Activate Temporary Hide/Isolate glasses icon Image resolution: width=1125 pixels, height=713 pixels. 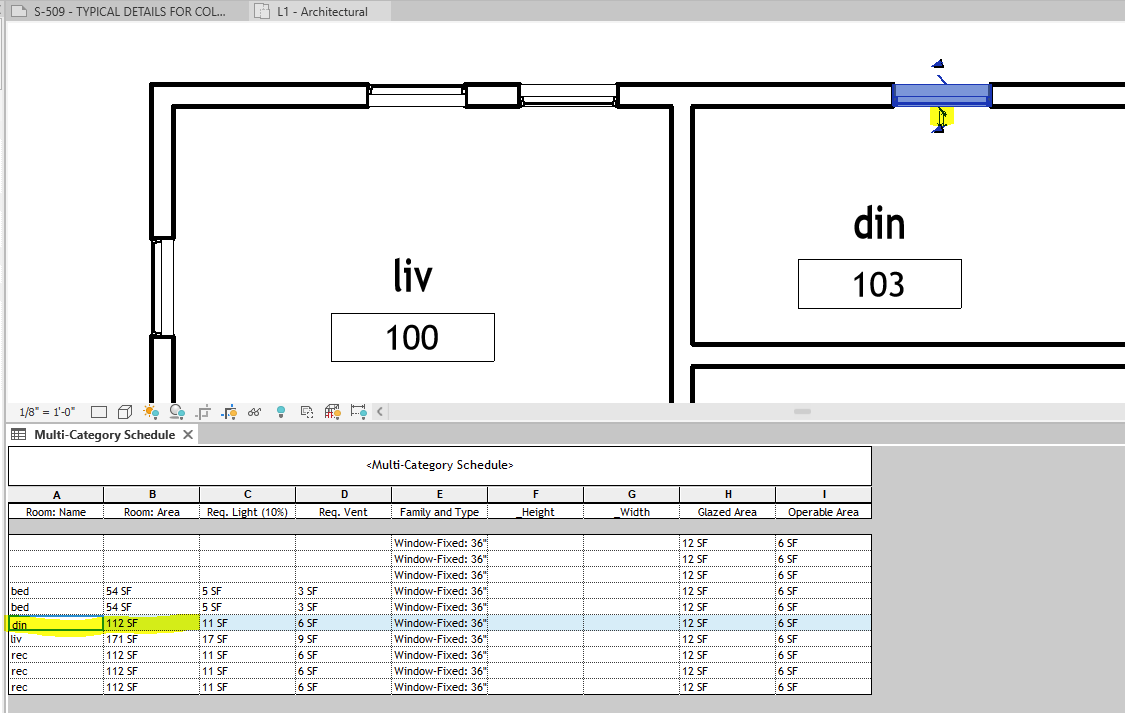pyautogui.click(x=254, y=411)
